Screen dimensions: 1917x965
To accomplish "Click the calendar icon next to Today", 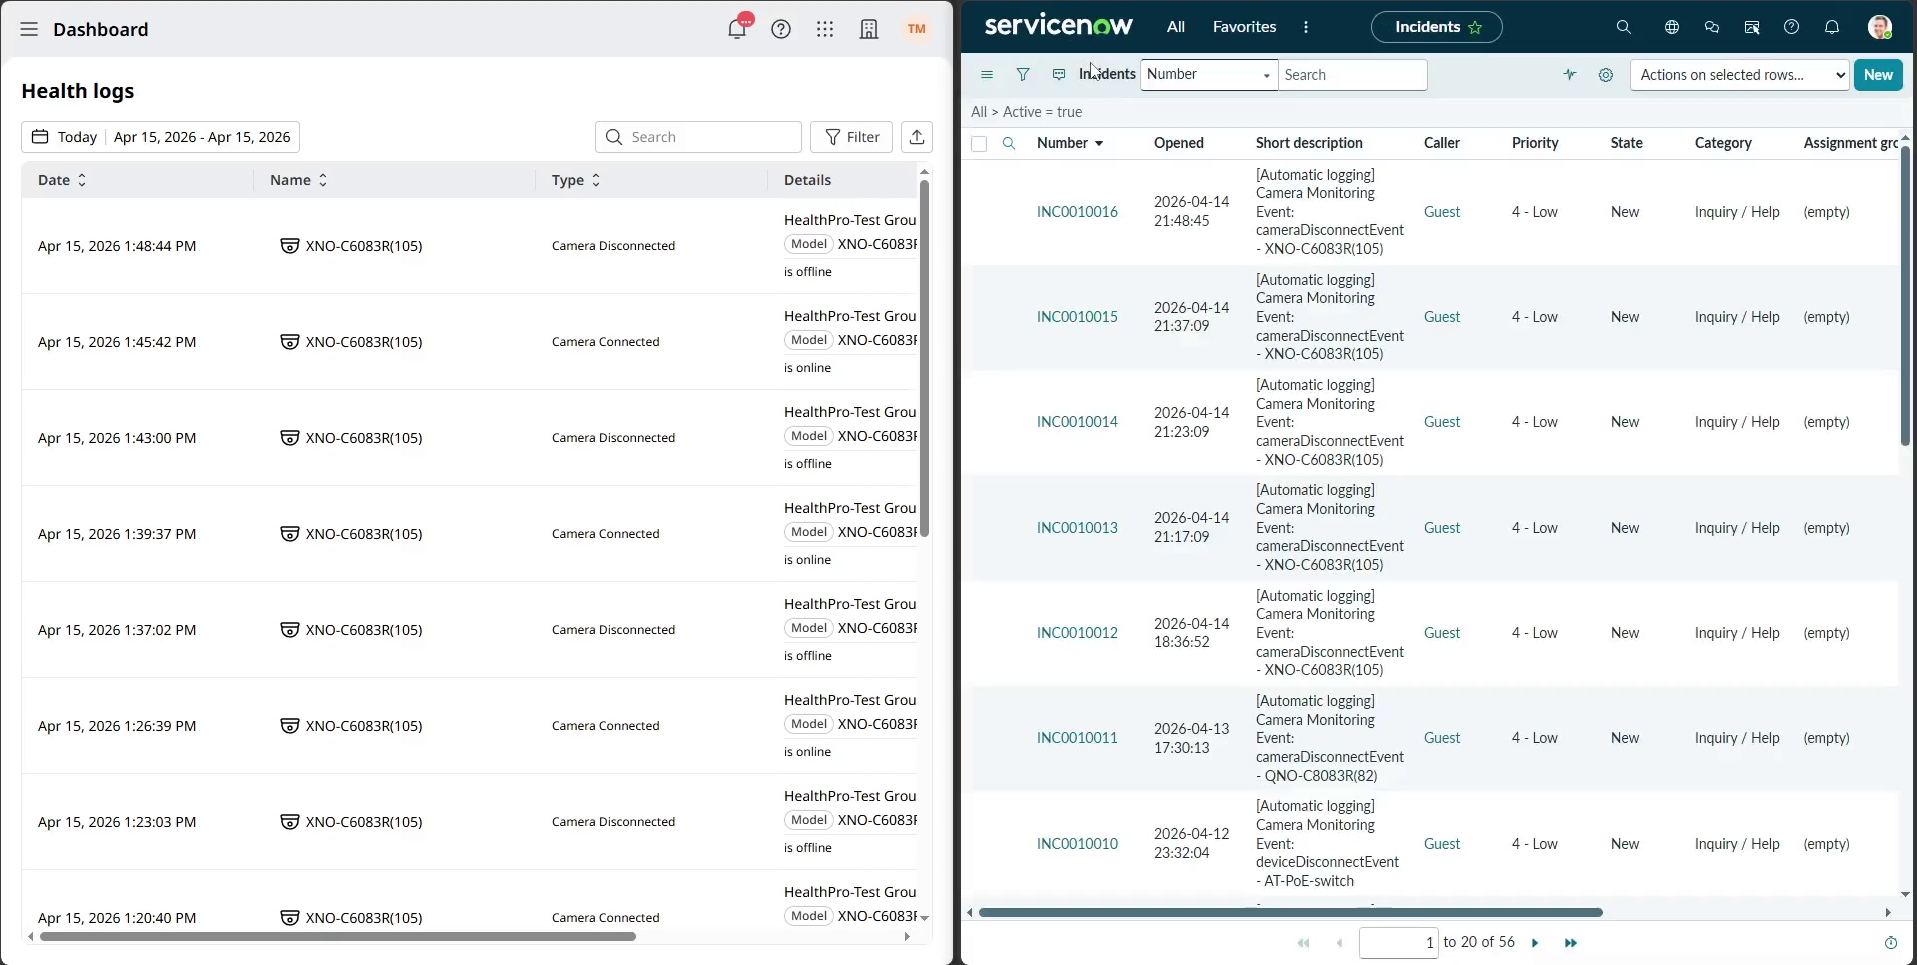I will pyautogui.click(x=40, y=137).
